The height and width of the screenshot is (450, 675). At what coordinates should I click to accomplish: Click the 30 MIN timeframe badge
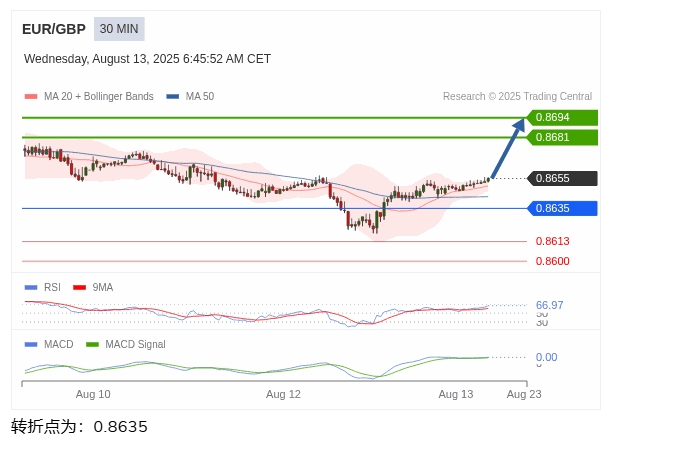[x=121, y=29]
